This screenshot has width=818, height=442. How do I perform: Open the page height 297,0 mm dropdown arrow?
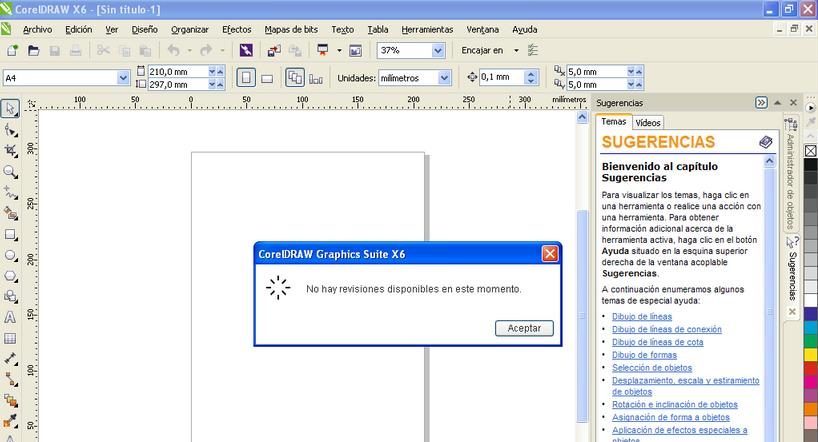pyautogui.click(x=212, y=84)
